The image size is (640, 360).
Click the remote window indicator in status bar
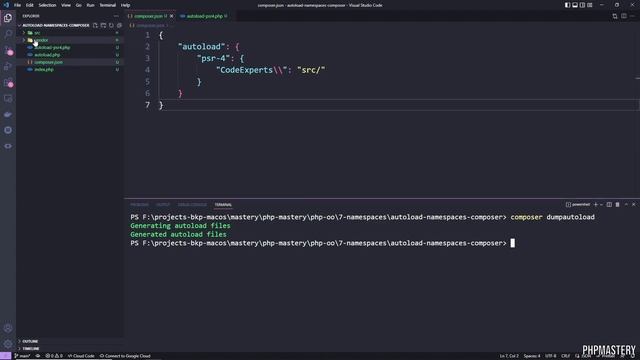click(5, 356)
